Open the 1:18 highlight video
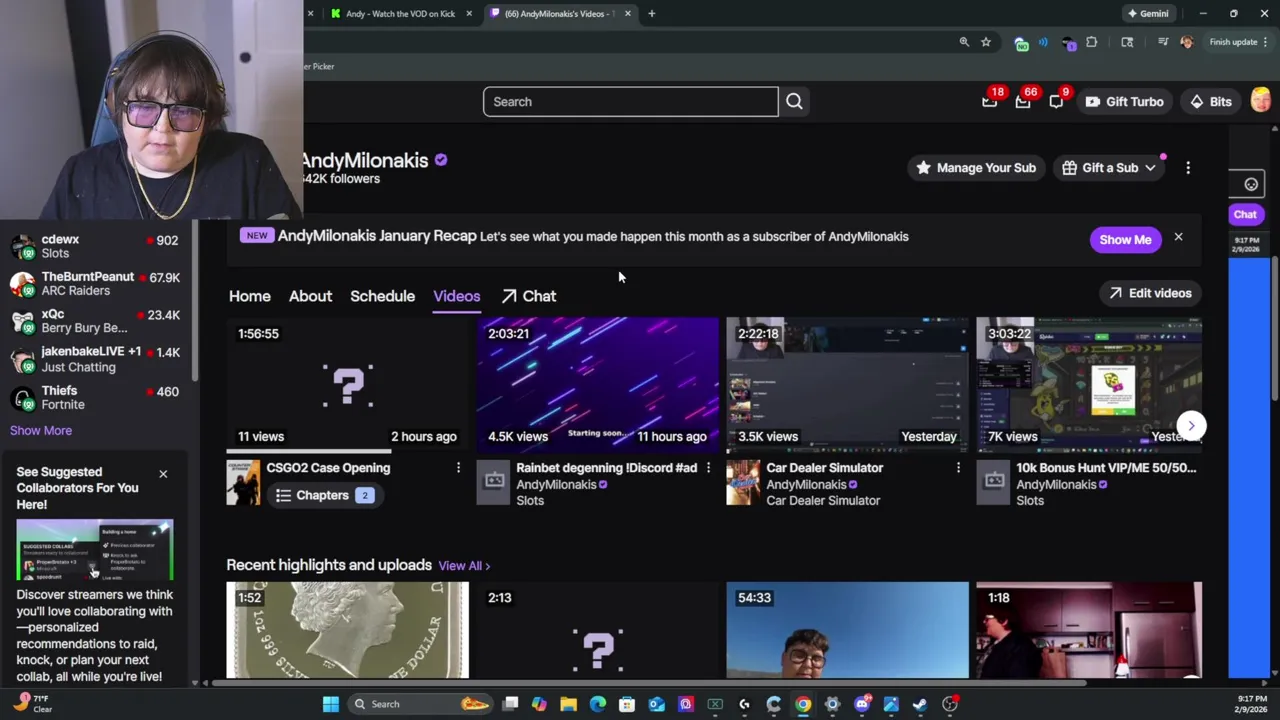The height and width of the screenshot is (720, 1280). point(1089,630)
